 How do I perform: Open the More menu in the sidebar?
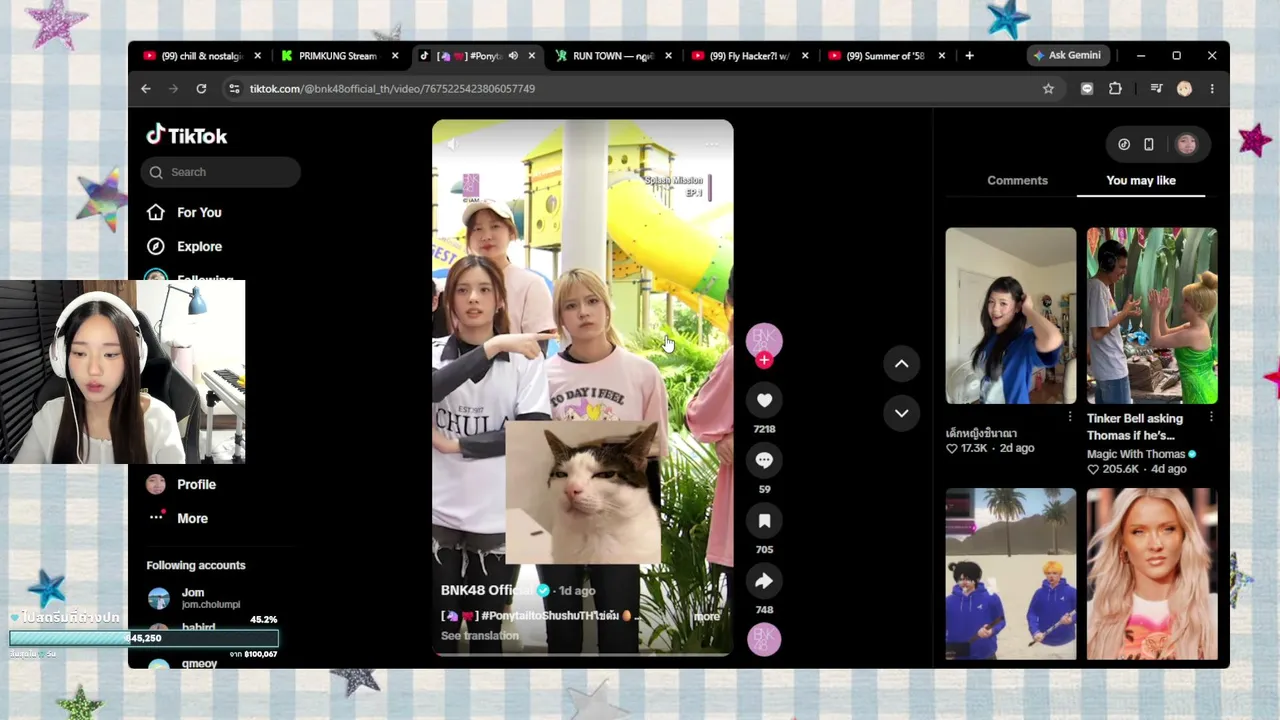click(177, 518)
